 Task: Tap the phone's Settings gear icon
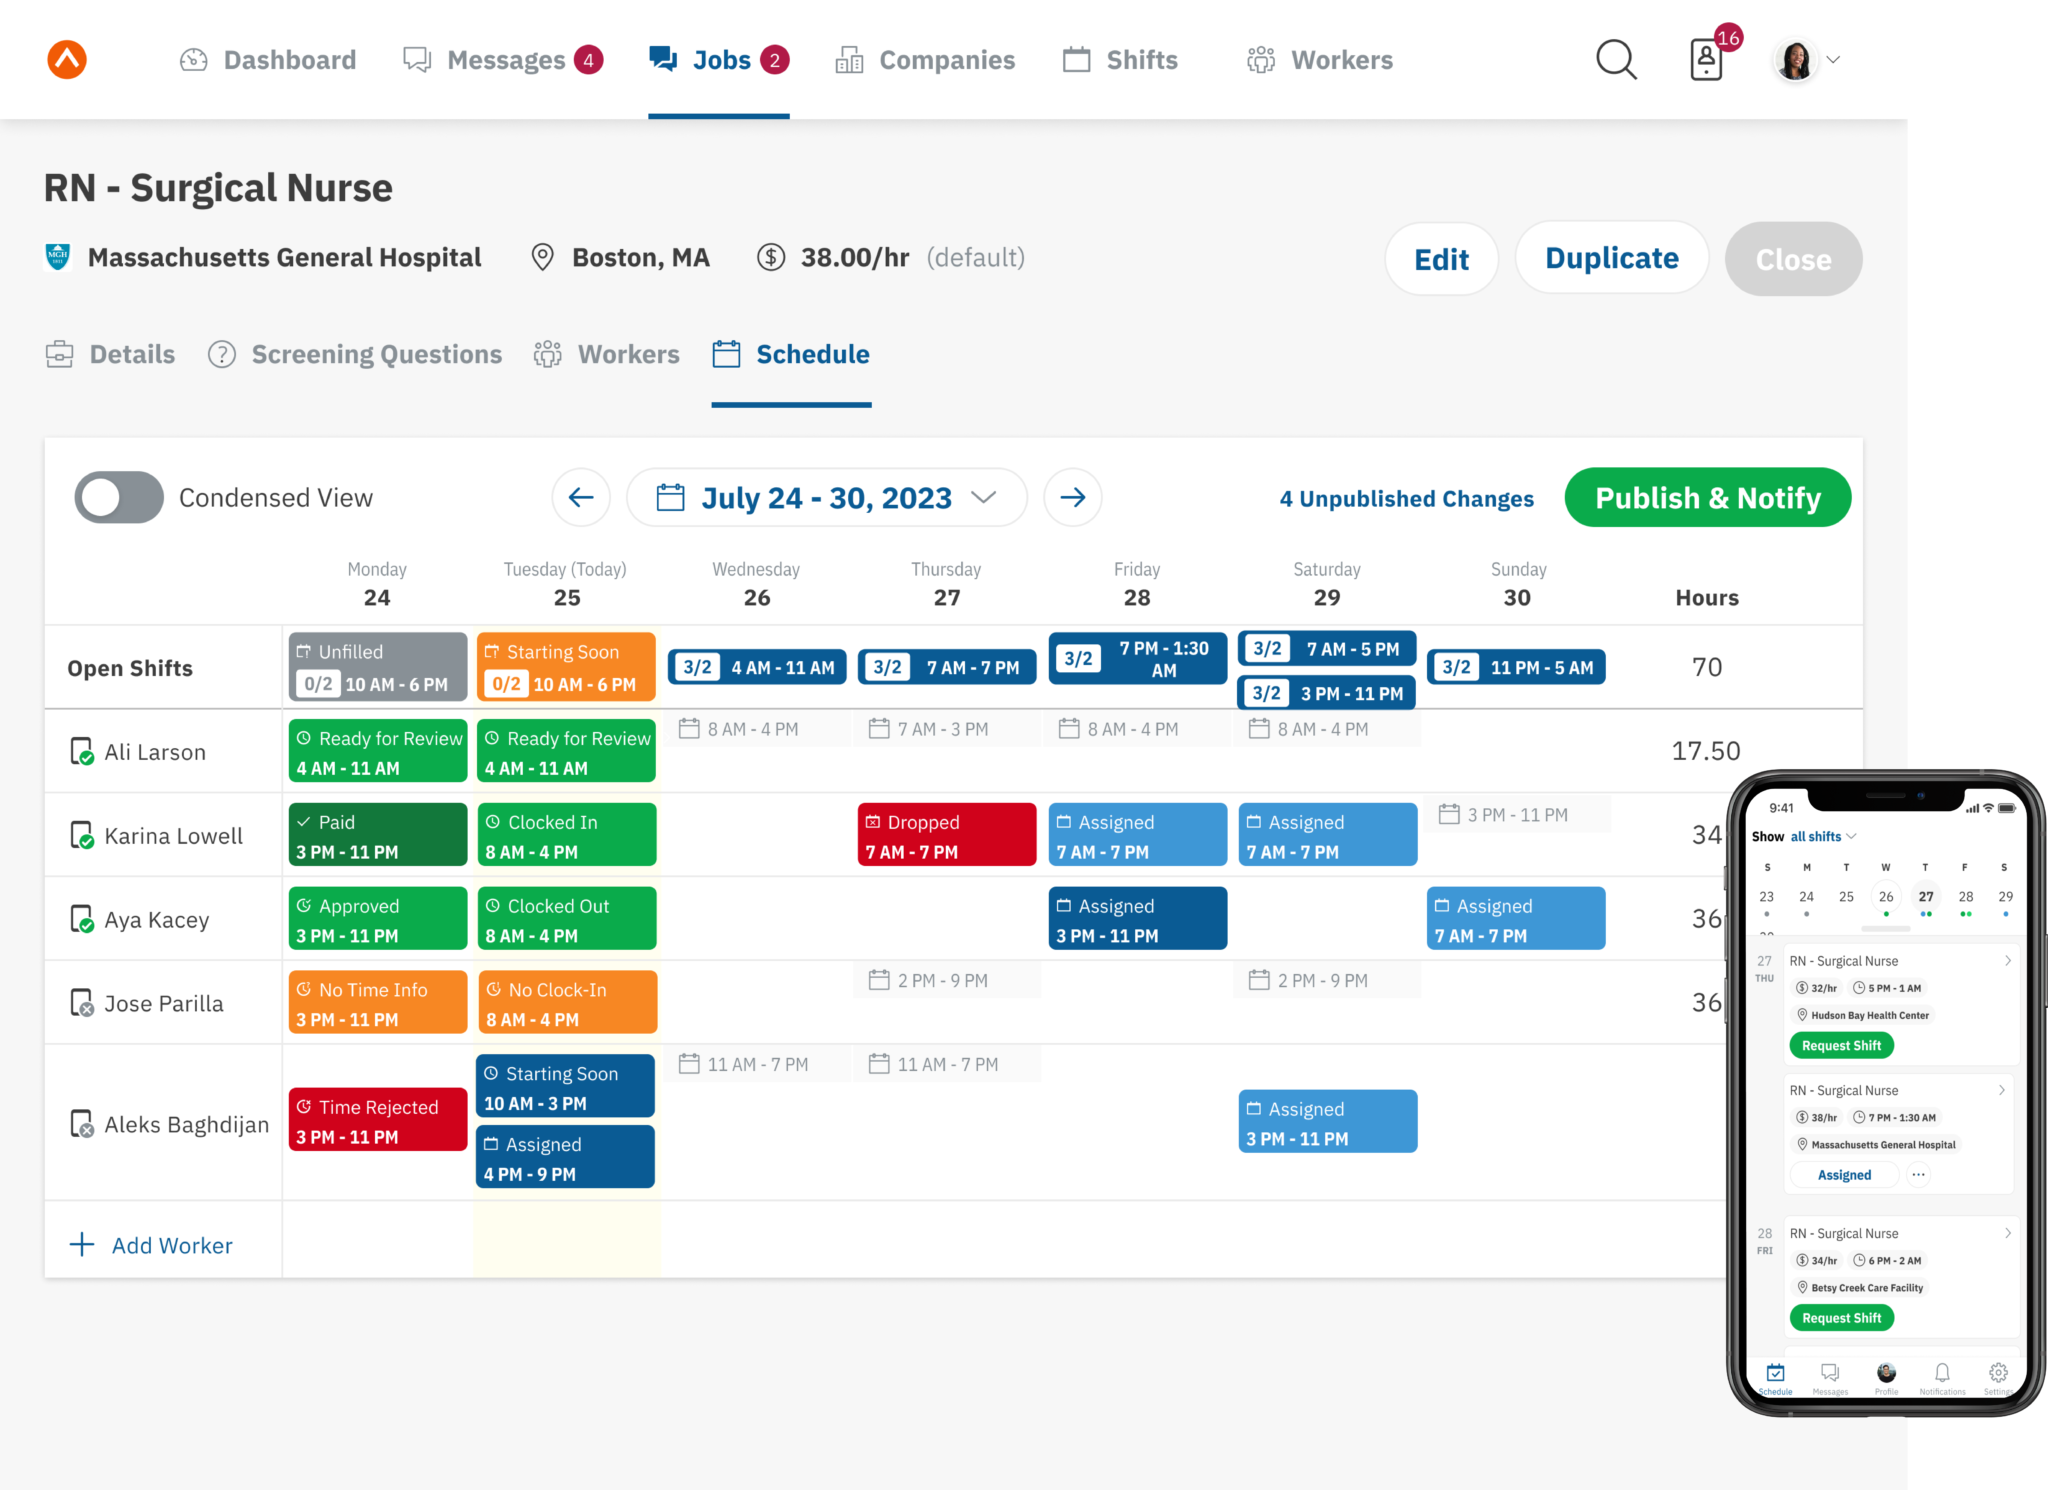[x=1998, y=1372]
